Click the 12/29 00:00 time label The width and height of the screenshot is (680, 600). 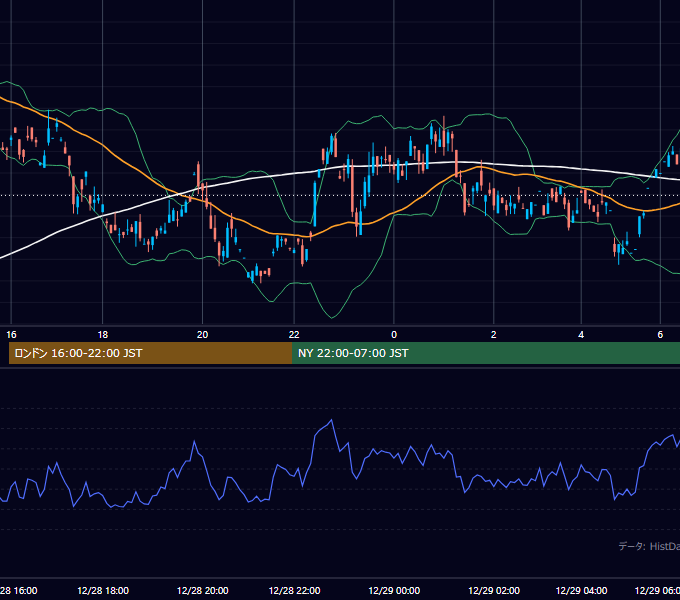coord(394,590)
